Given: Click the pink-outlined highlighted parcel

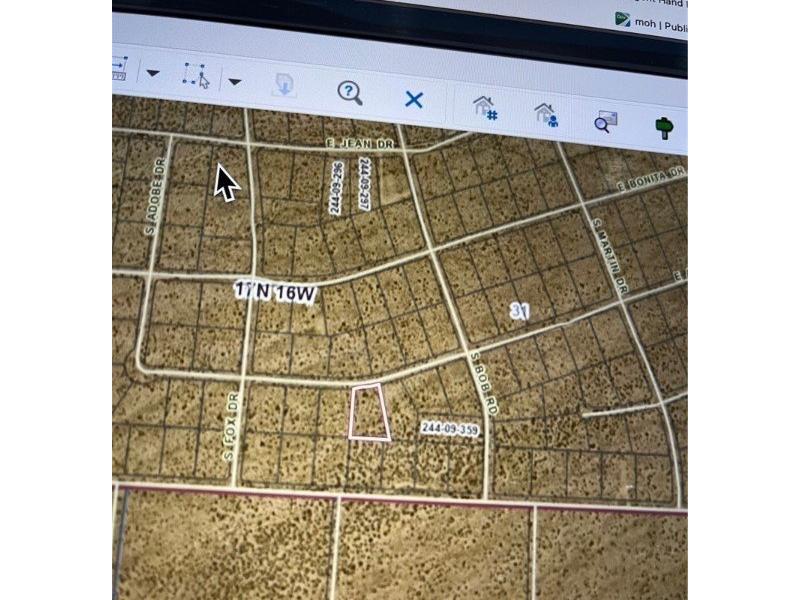Looking at the screenshot, I should coord(369,412).
